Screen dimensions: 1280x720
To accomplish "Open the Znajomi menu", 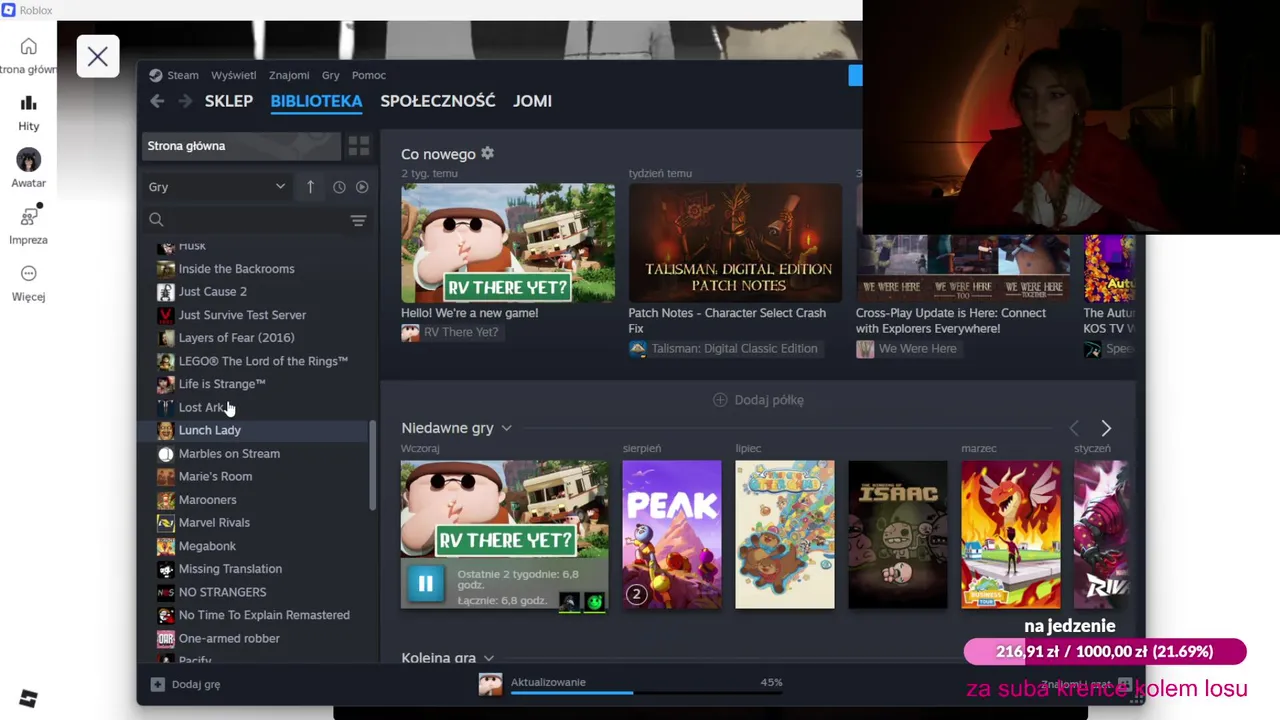I will [289, 75].
